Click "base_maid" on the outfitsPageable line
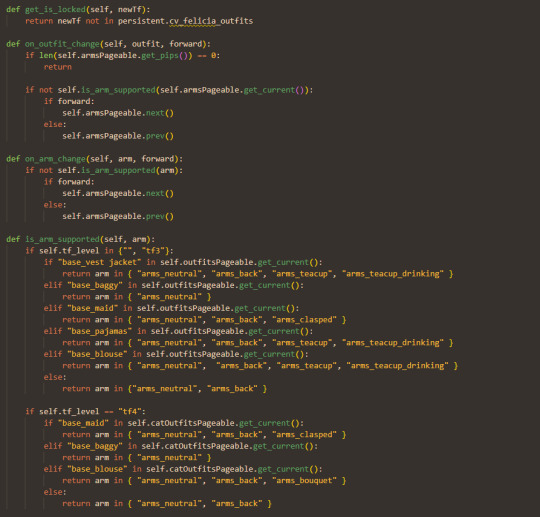The width and height of the screenshot is (540, 517). (93, 308)
